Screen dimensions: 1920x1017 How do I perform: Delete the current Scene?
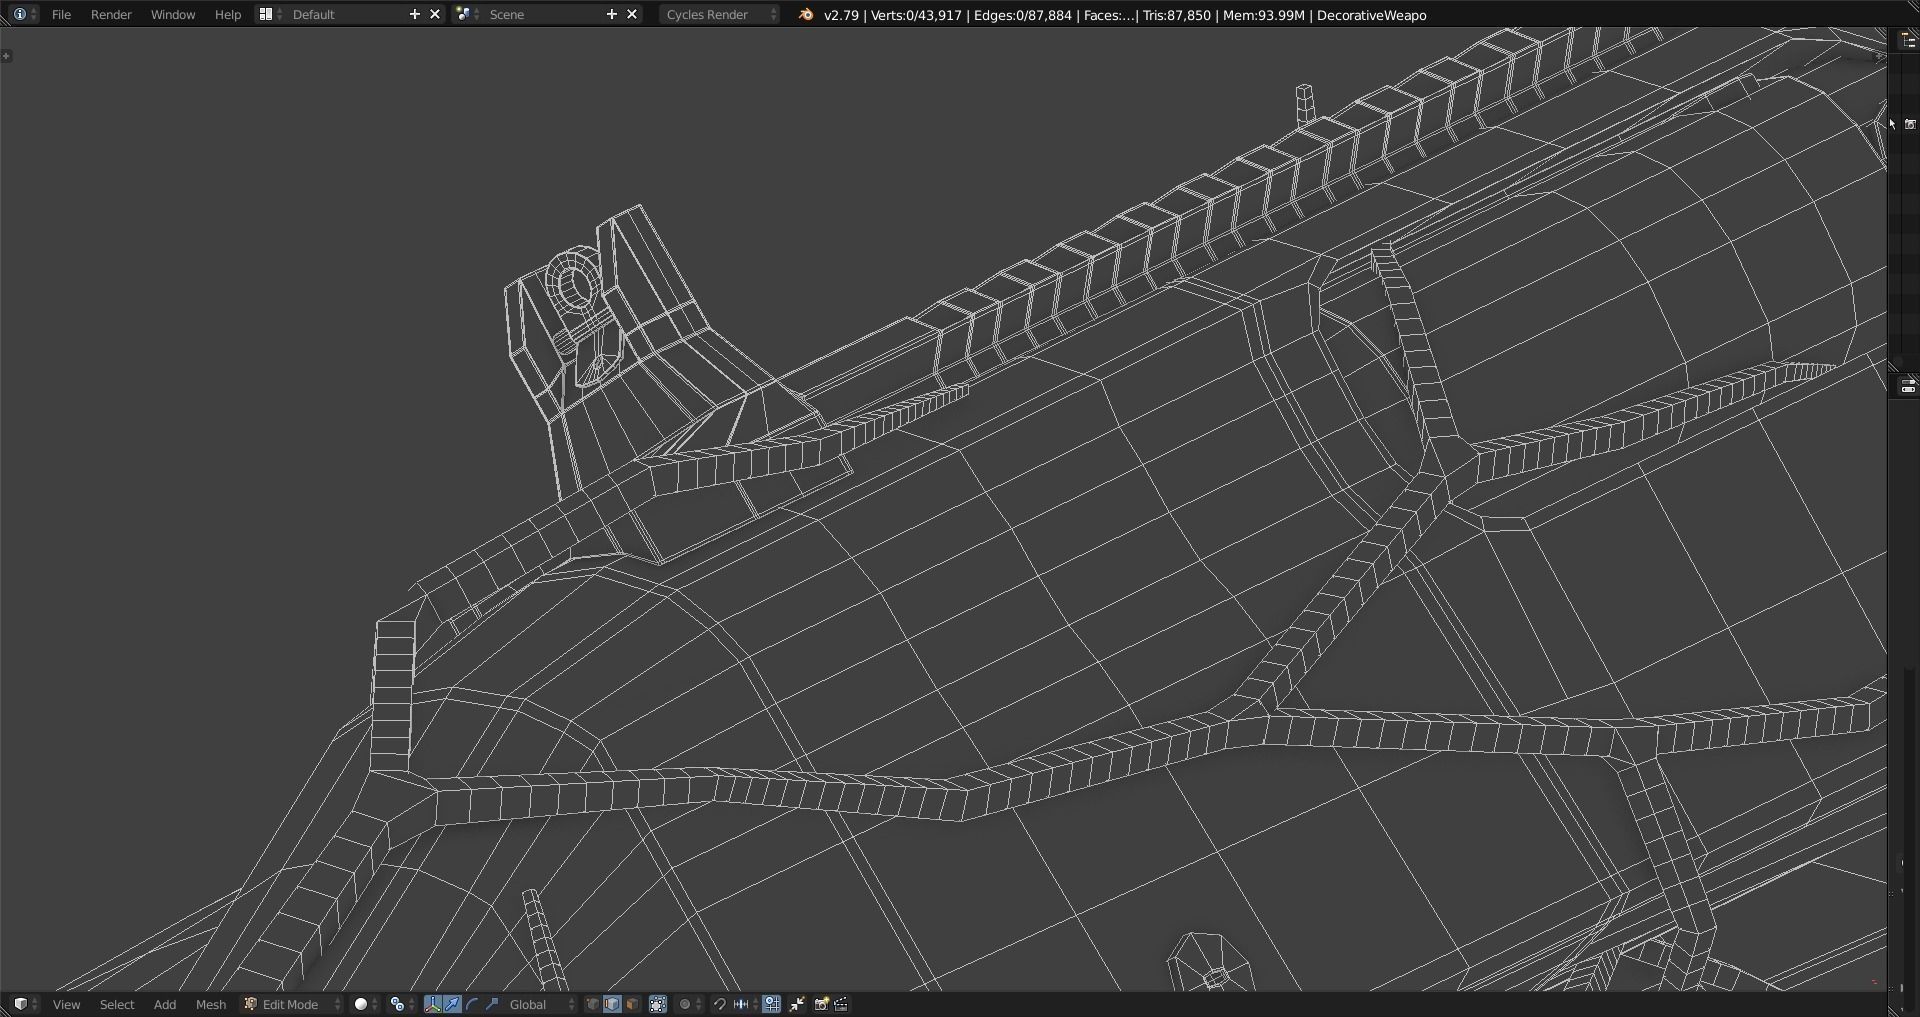pos(632,14)
